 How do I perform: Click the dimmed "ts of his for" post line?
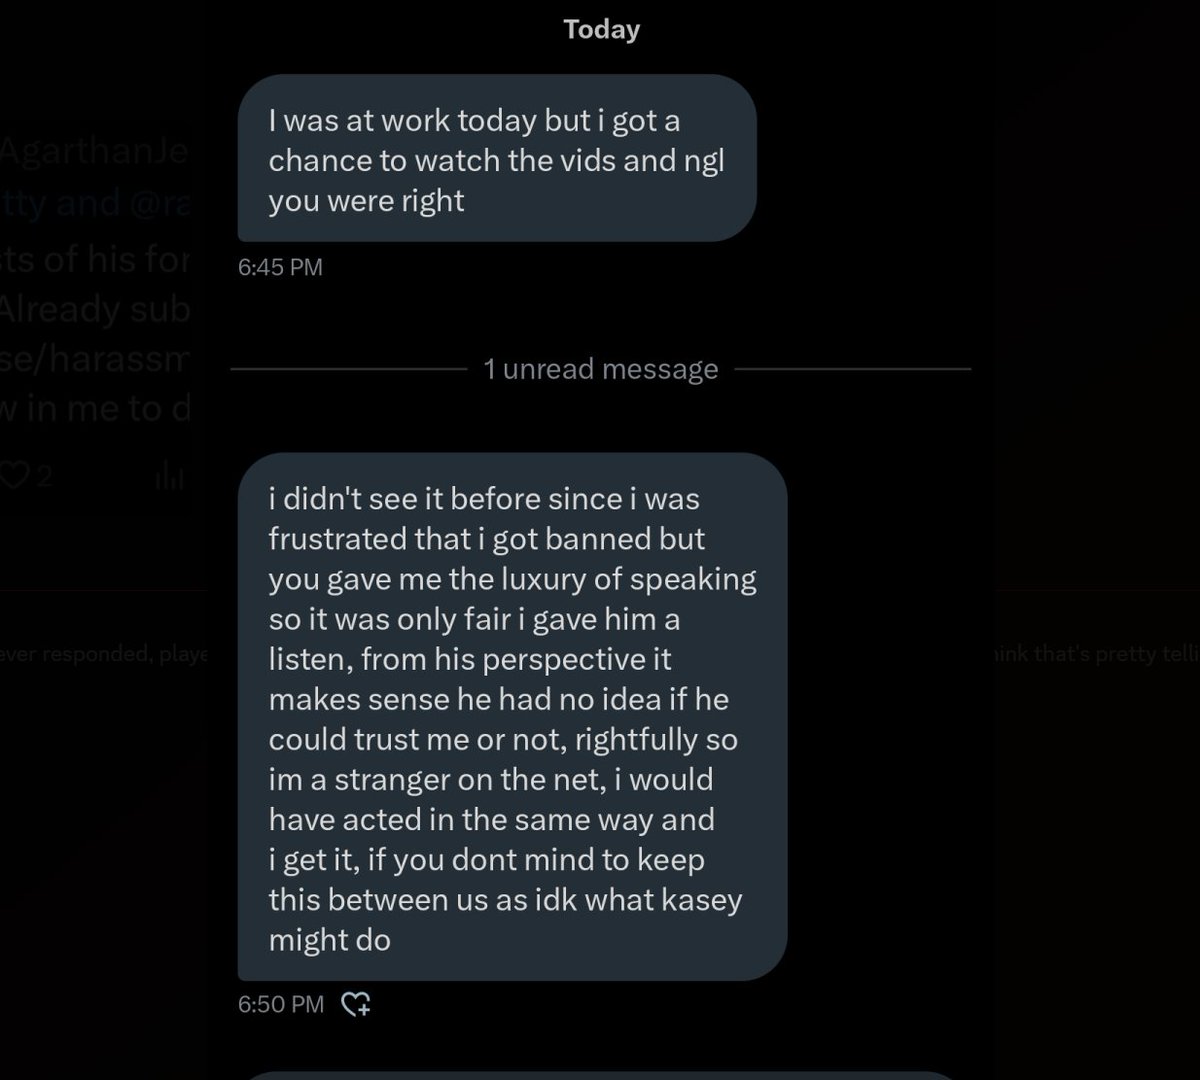[95, 258]
